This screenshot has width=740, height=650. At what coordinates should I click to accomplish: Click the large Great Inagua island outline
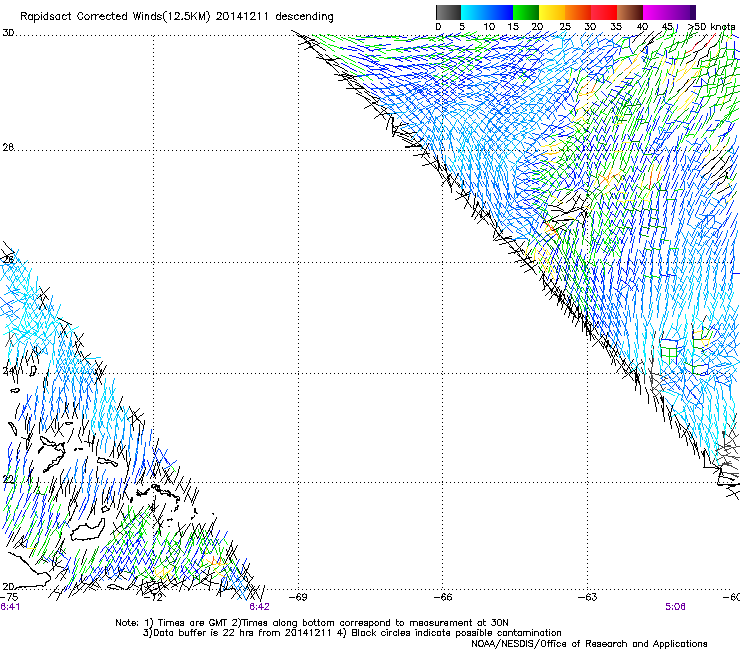88,530
